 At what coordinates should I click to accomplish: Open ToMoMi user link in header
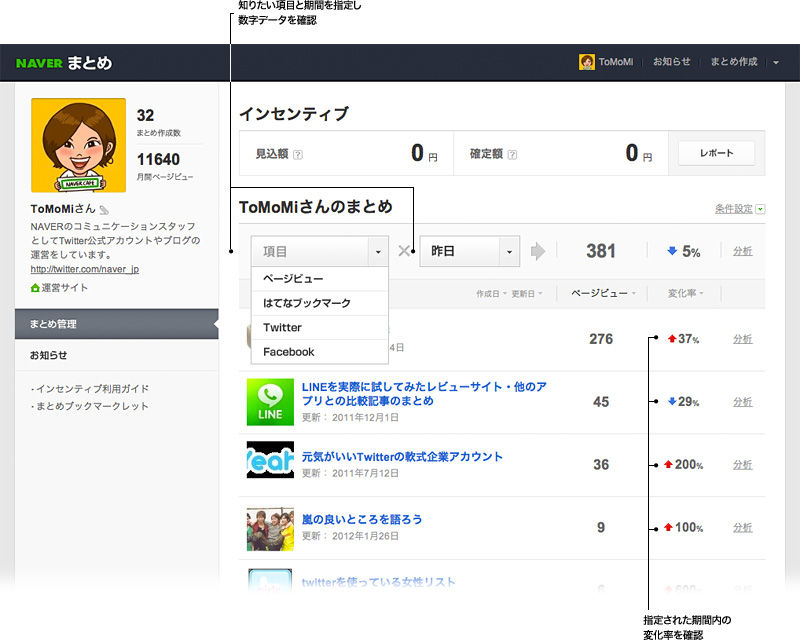click(616, 62)
